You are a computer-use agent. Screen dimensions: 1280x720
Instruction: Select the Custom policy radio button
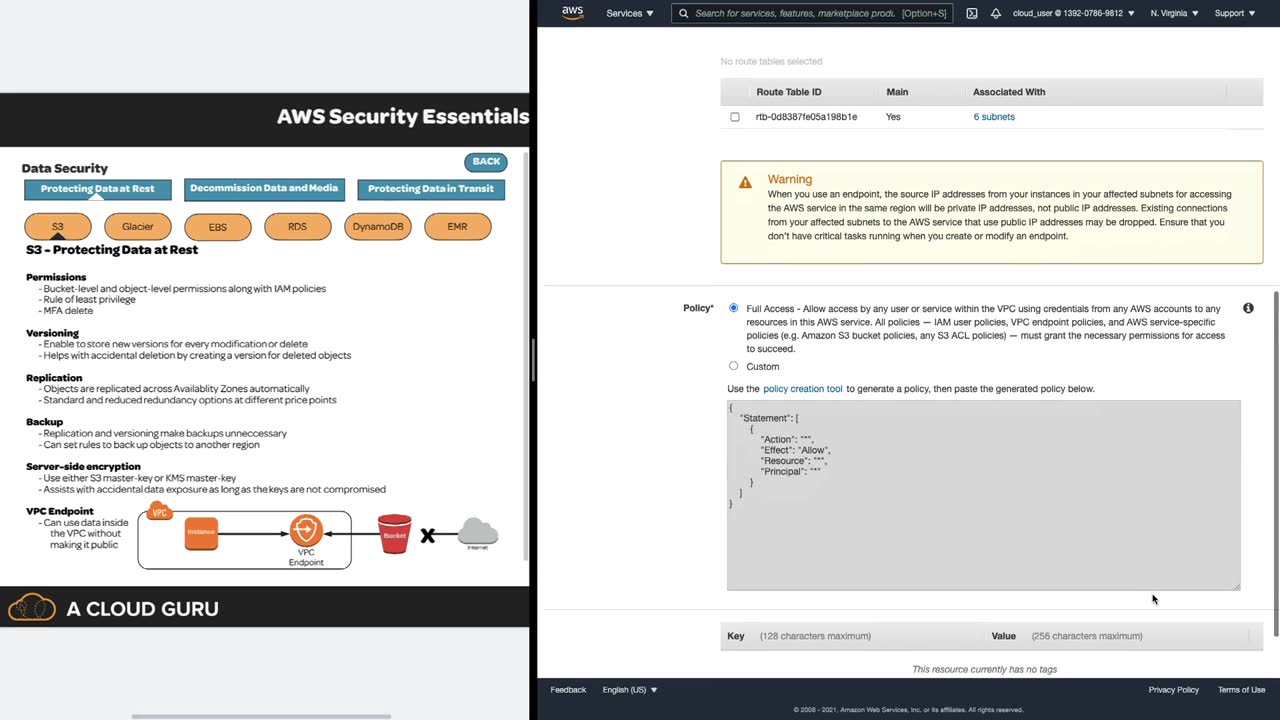(x=734, y=366)
